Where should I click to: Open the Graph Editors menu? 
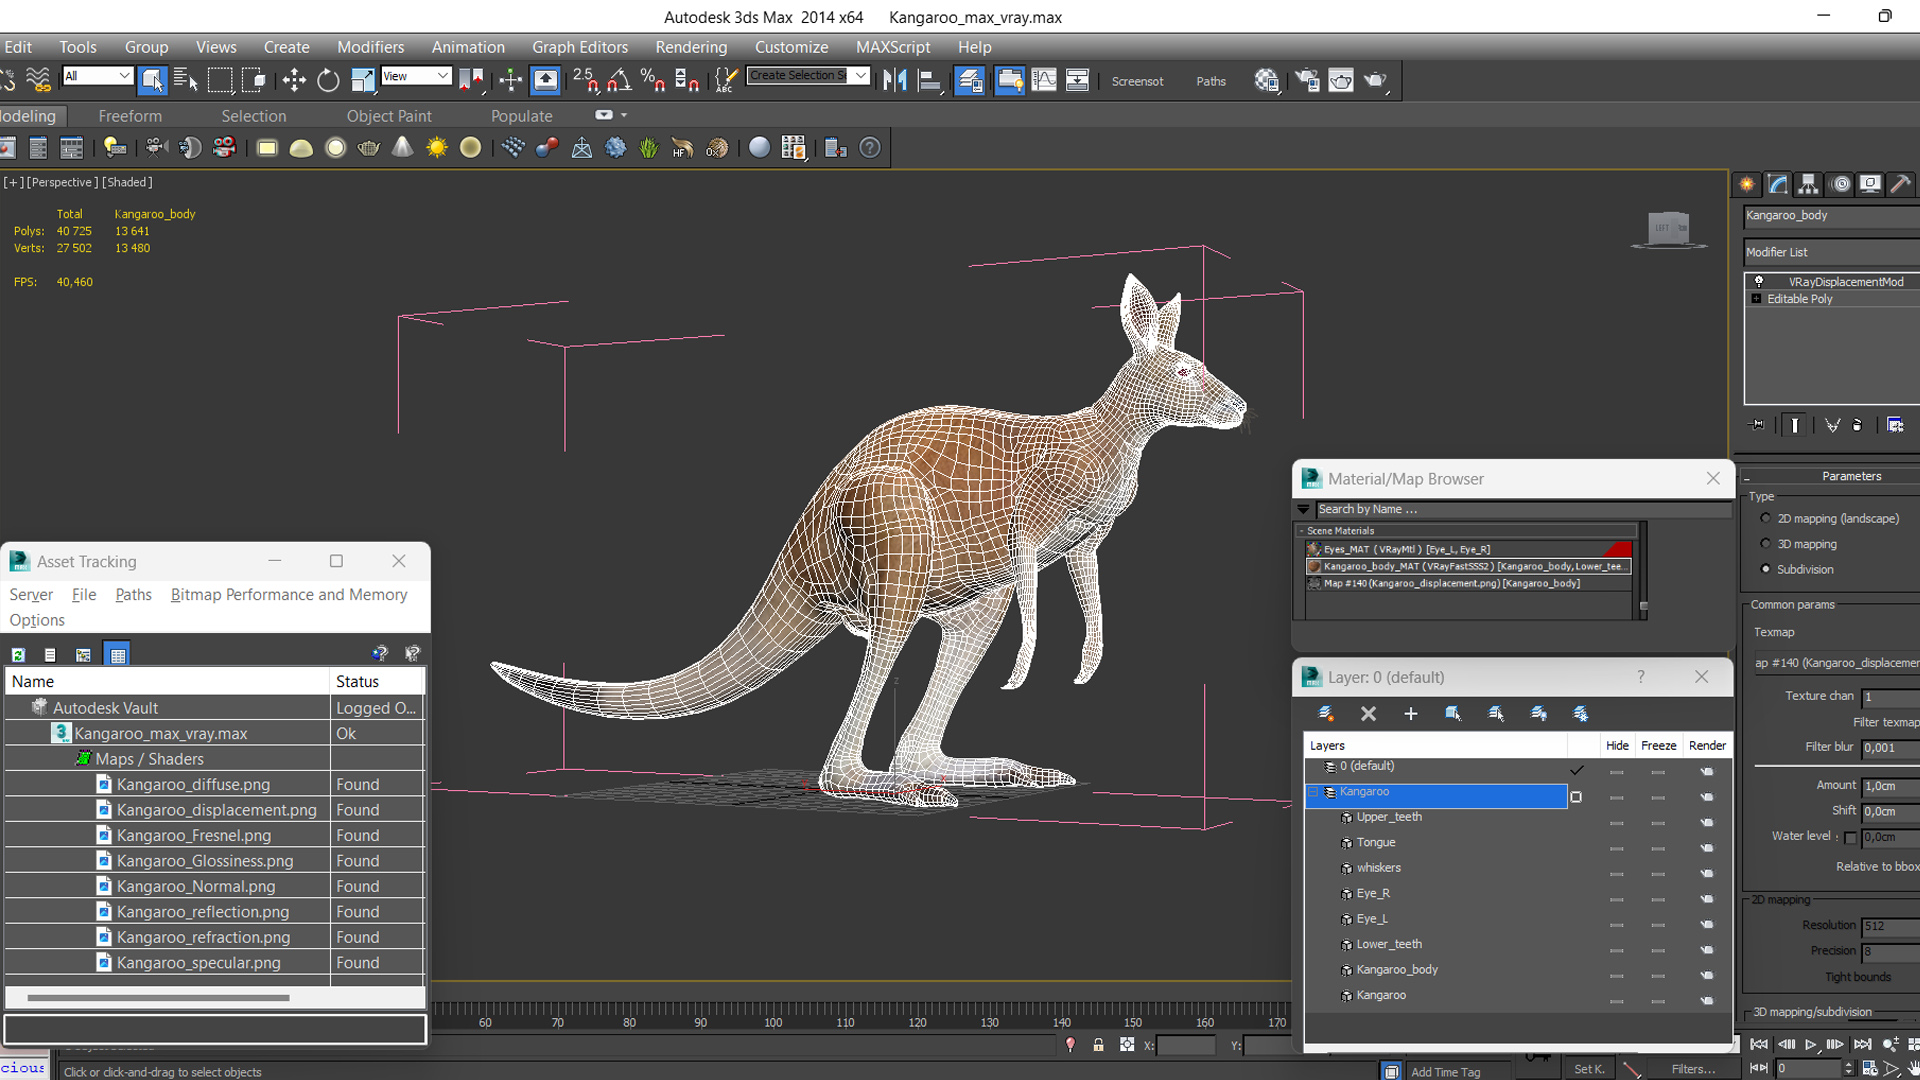point(580,47)
